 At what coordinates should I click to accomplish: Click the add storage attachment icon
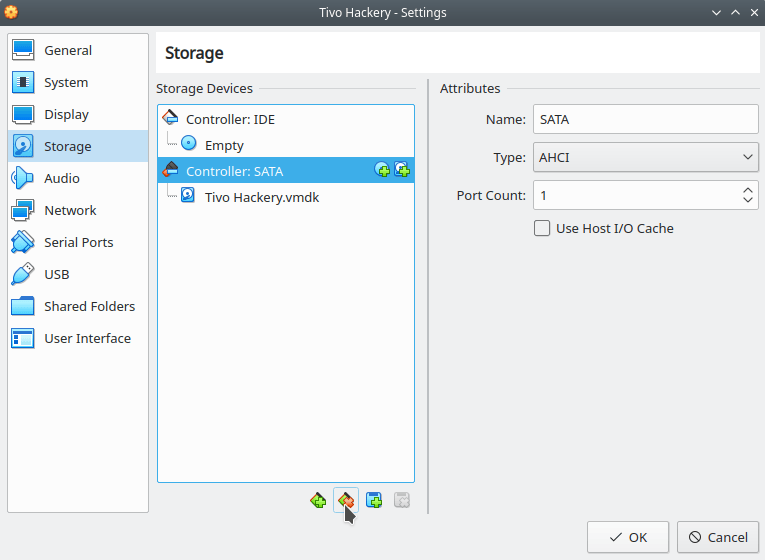pyautogui.click(x=374, y=500)
